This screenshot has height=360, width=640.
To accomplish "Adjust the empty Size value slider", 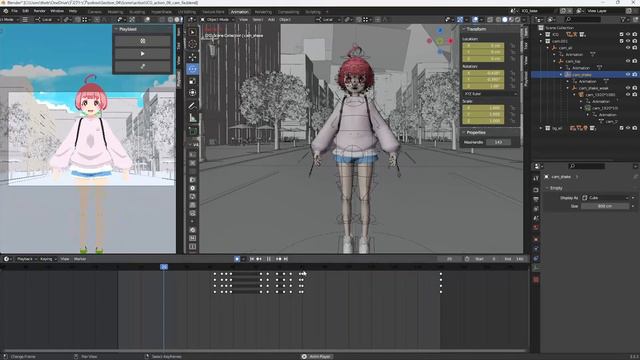I will tap(606, 206).
